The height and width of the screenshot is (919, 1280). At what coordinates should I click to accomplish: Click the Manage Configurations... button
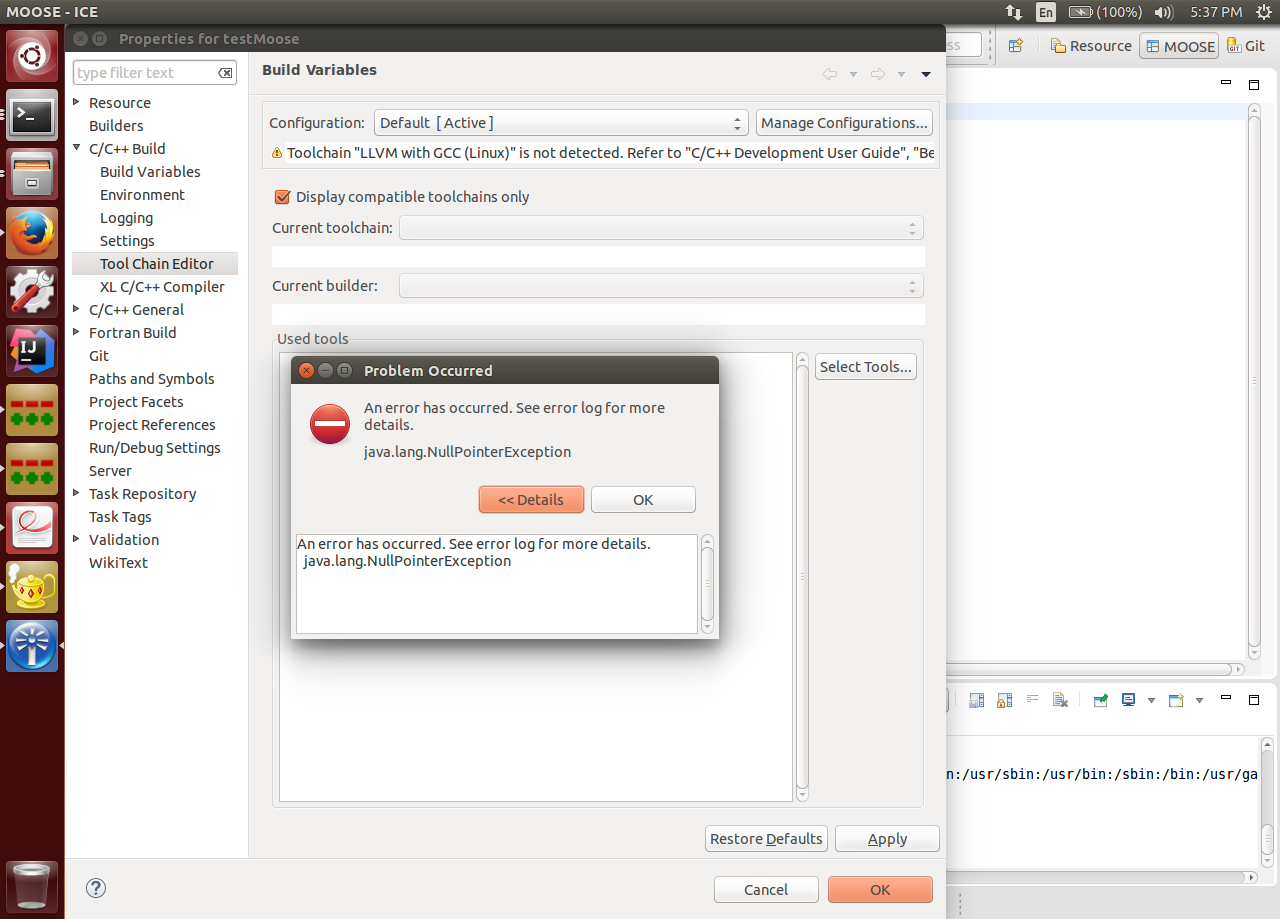click(x=844, y=123)
